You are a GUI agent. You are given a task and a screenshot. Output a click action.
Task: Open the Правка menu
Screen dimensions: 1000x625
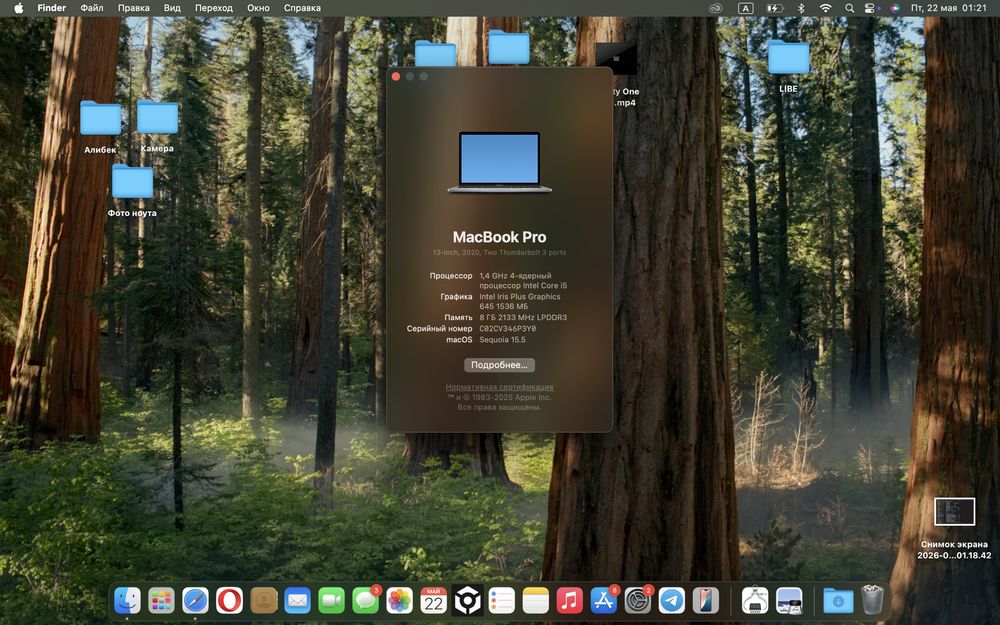tap(134, 8)
